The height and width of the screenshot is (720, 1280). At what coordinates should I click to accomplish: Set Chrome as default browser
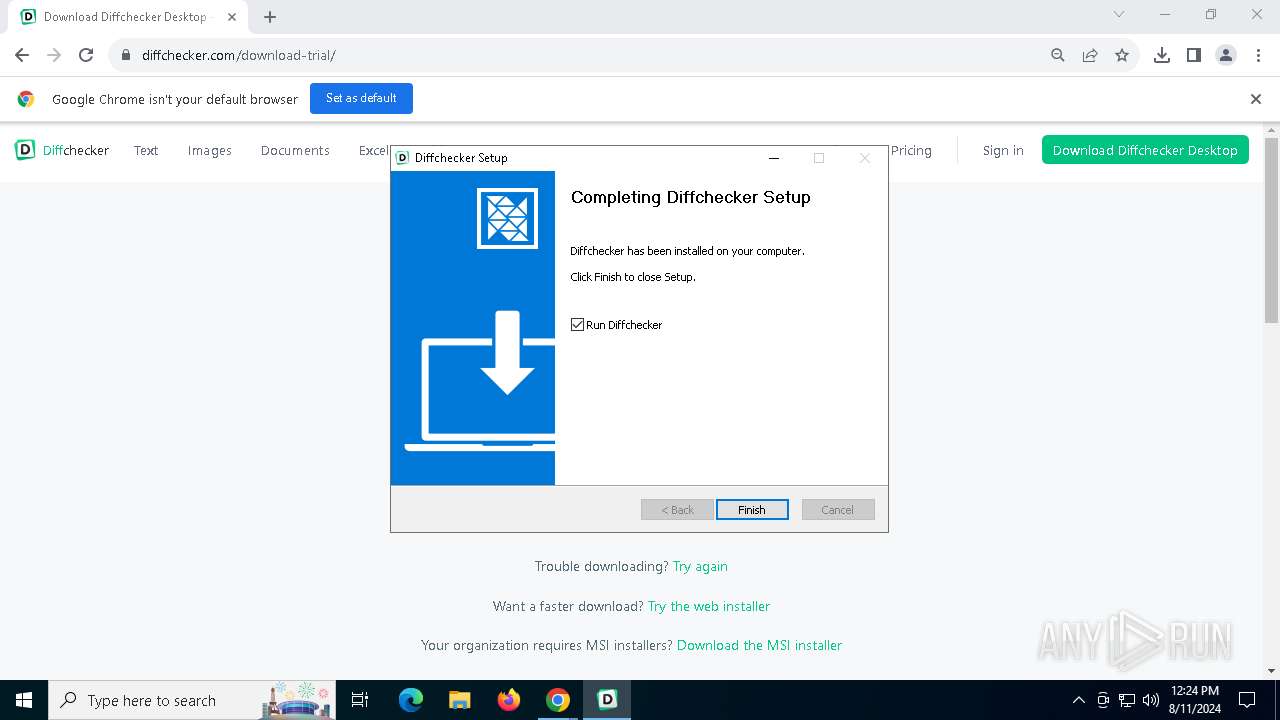(x=361, y=98)
